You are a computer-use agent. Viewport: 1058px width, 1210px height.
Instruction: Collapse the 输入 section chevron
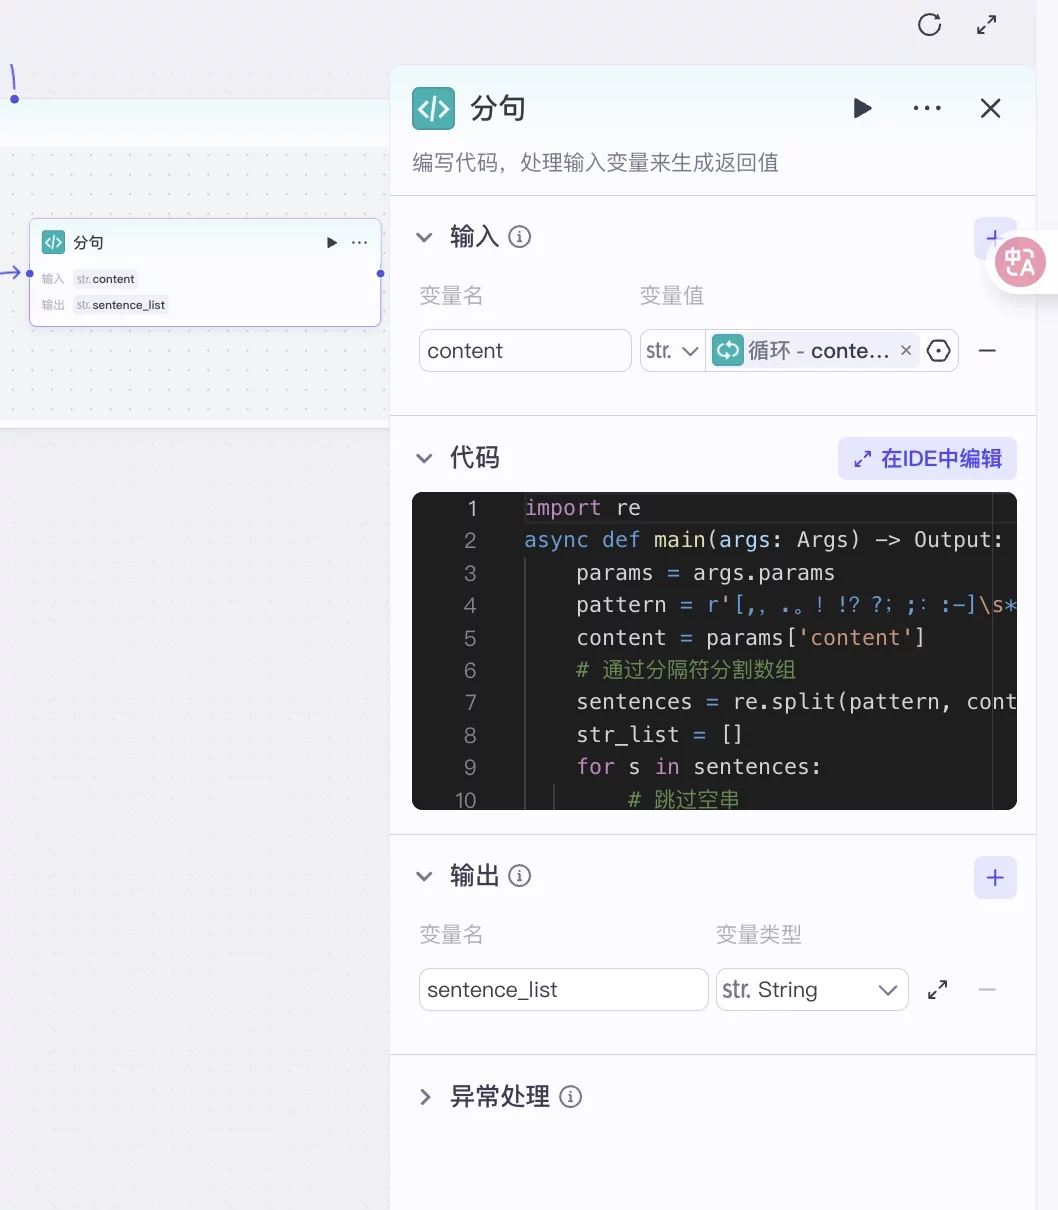[x=424, y=237]
